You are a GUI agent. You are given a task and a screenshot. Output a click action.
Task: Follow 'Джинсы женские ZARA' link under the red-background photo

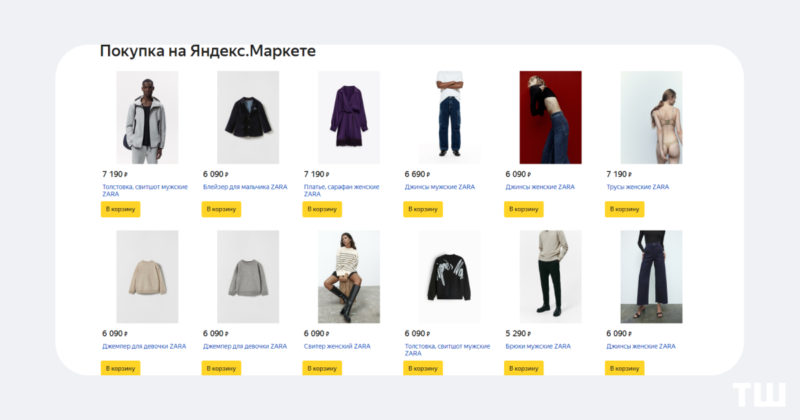540,187
